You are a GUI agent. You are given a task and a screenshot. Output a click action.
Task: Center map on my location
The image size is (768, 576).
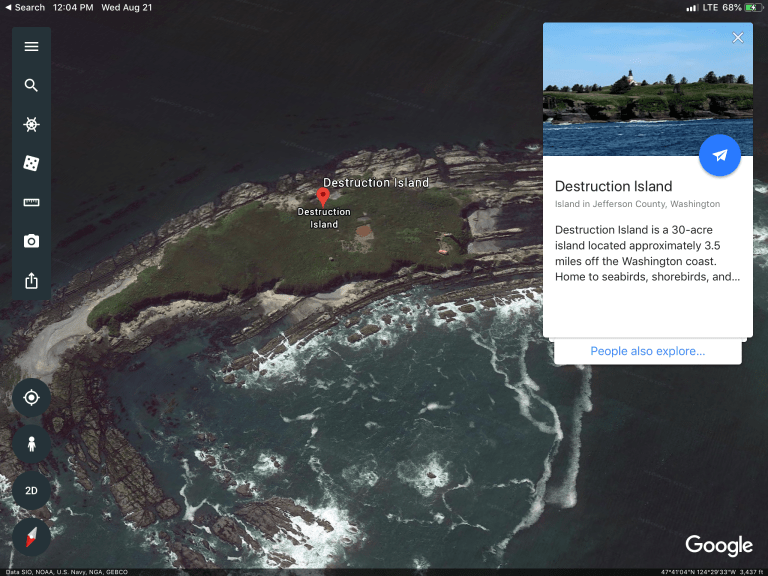point(31,398)
